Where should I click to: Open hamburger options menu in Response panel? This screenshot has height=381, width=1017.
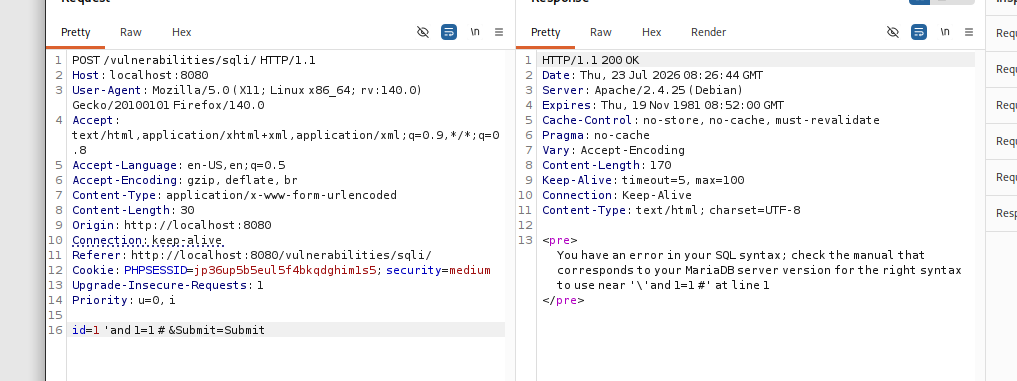coord(969,32)
